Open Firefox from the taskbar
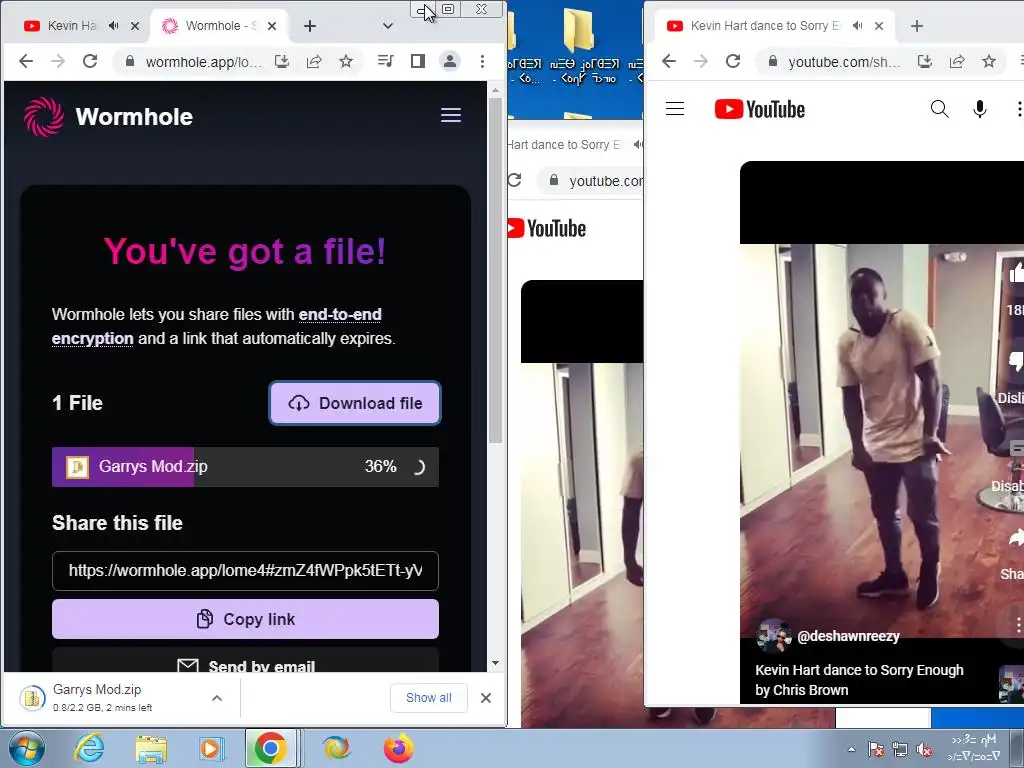 point(398,748)
